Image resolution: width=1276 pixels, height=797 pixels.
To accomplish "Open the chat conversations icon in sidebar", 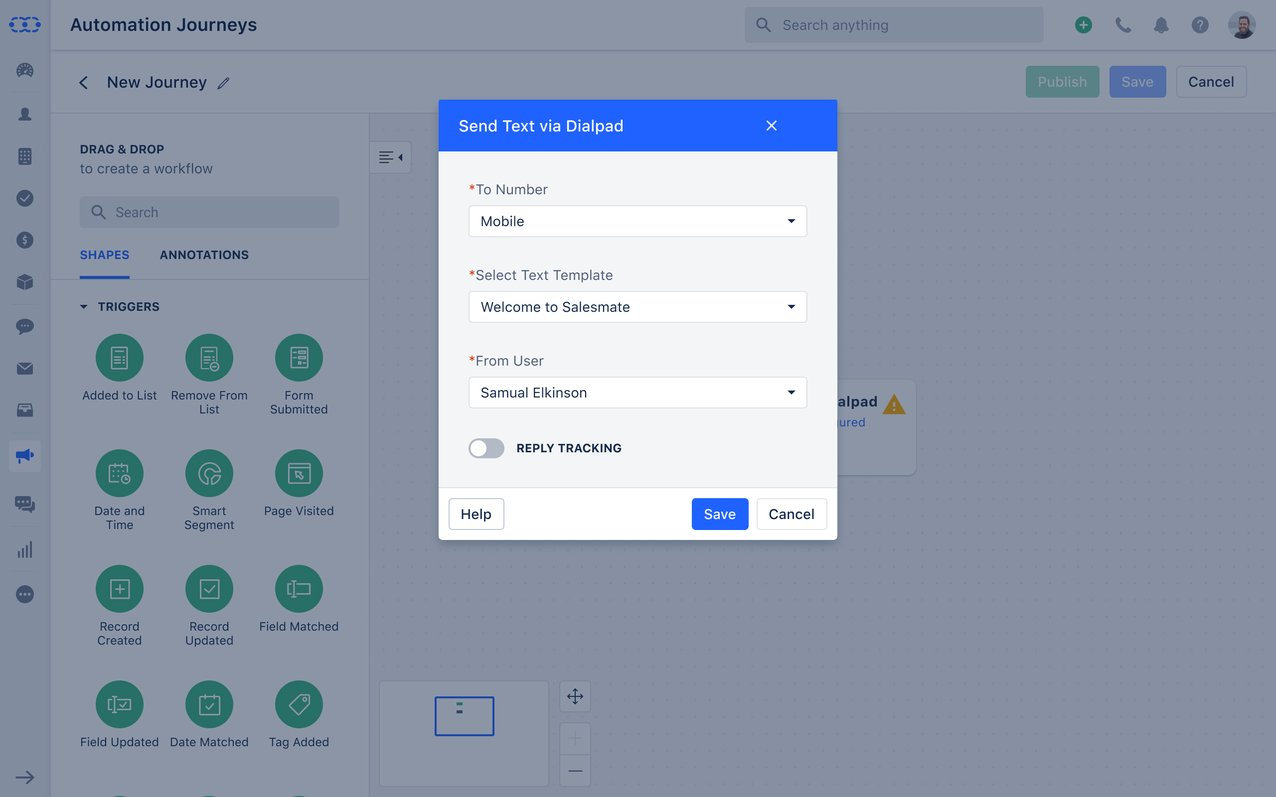I will (25, 504).
